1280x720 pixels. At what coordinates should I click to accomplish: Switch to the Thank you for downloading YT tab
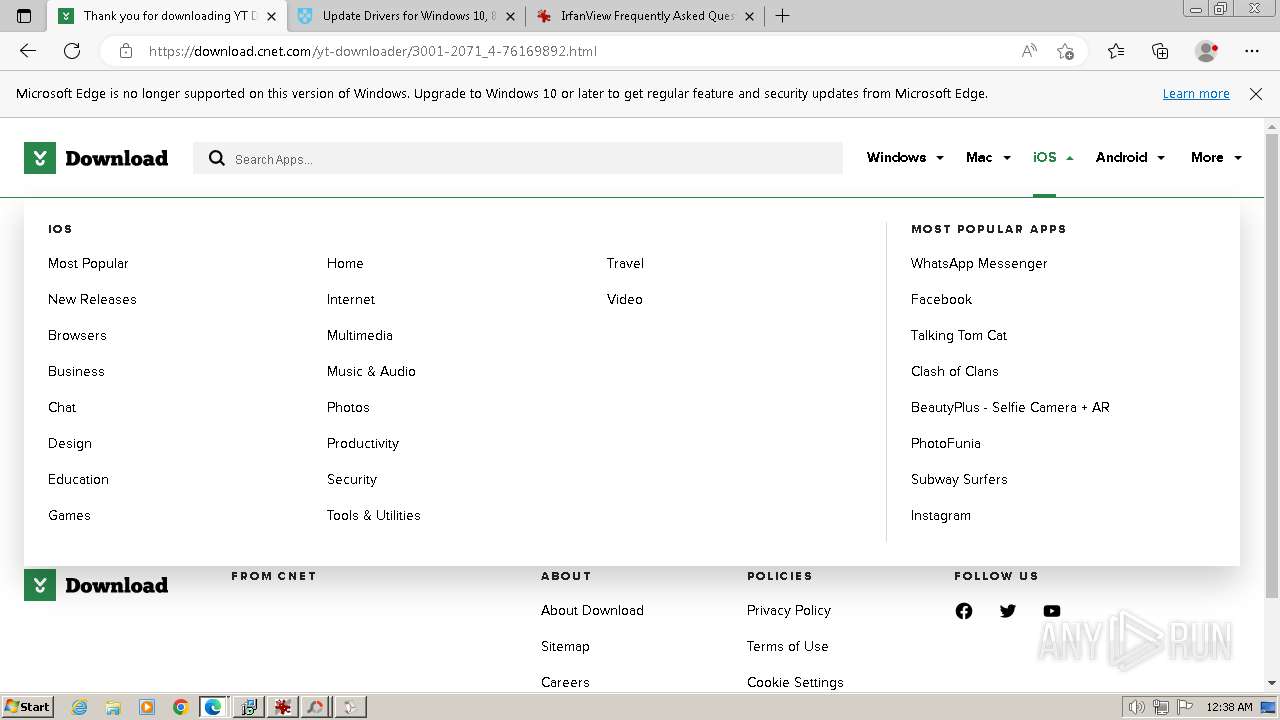point(168,16)
